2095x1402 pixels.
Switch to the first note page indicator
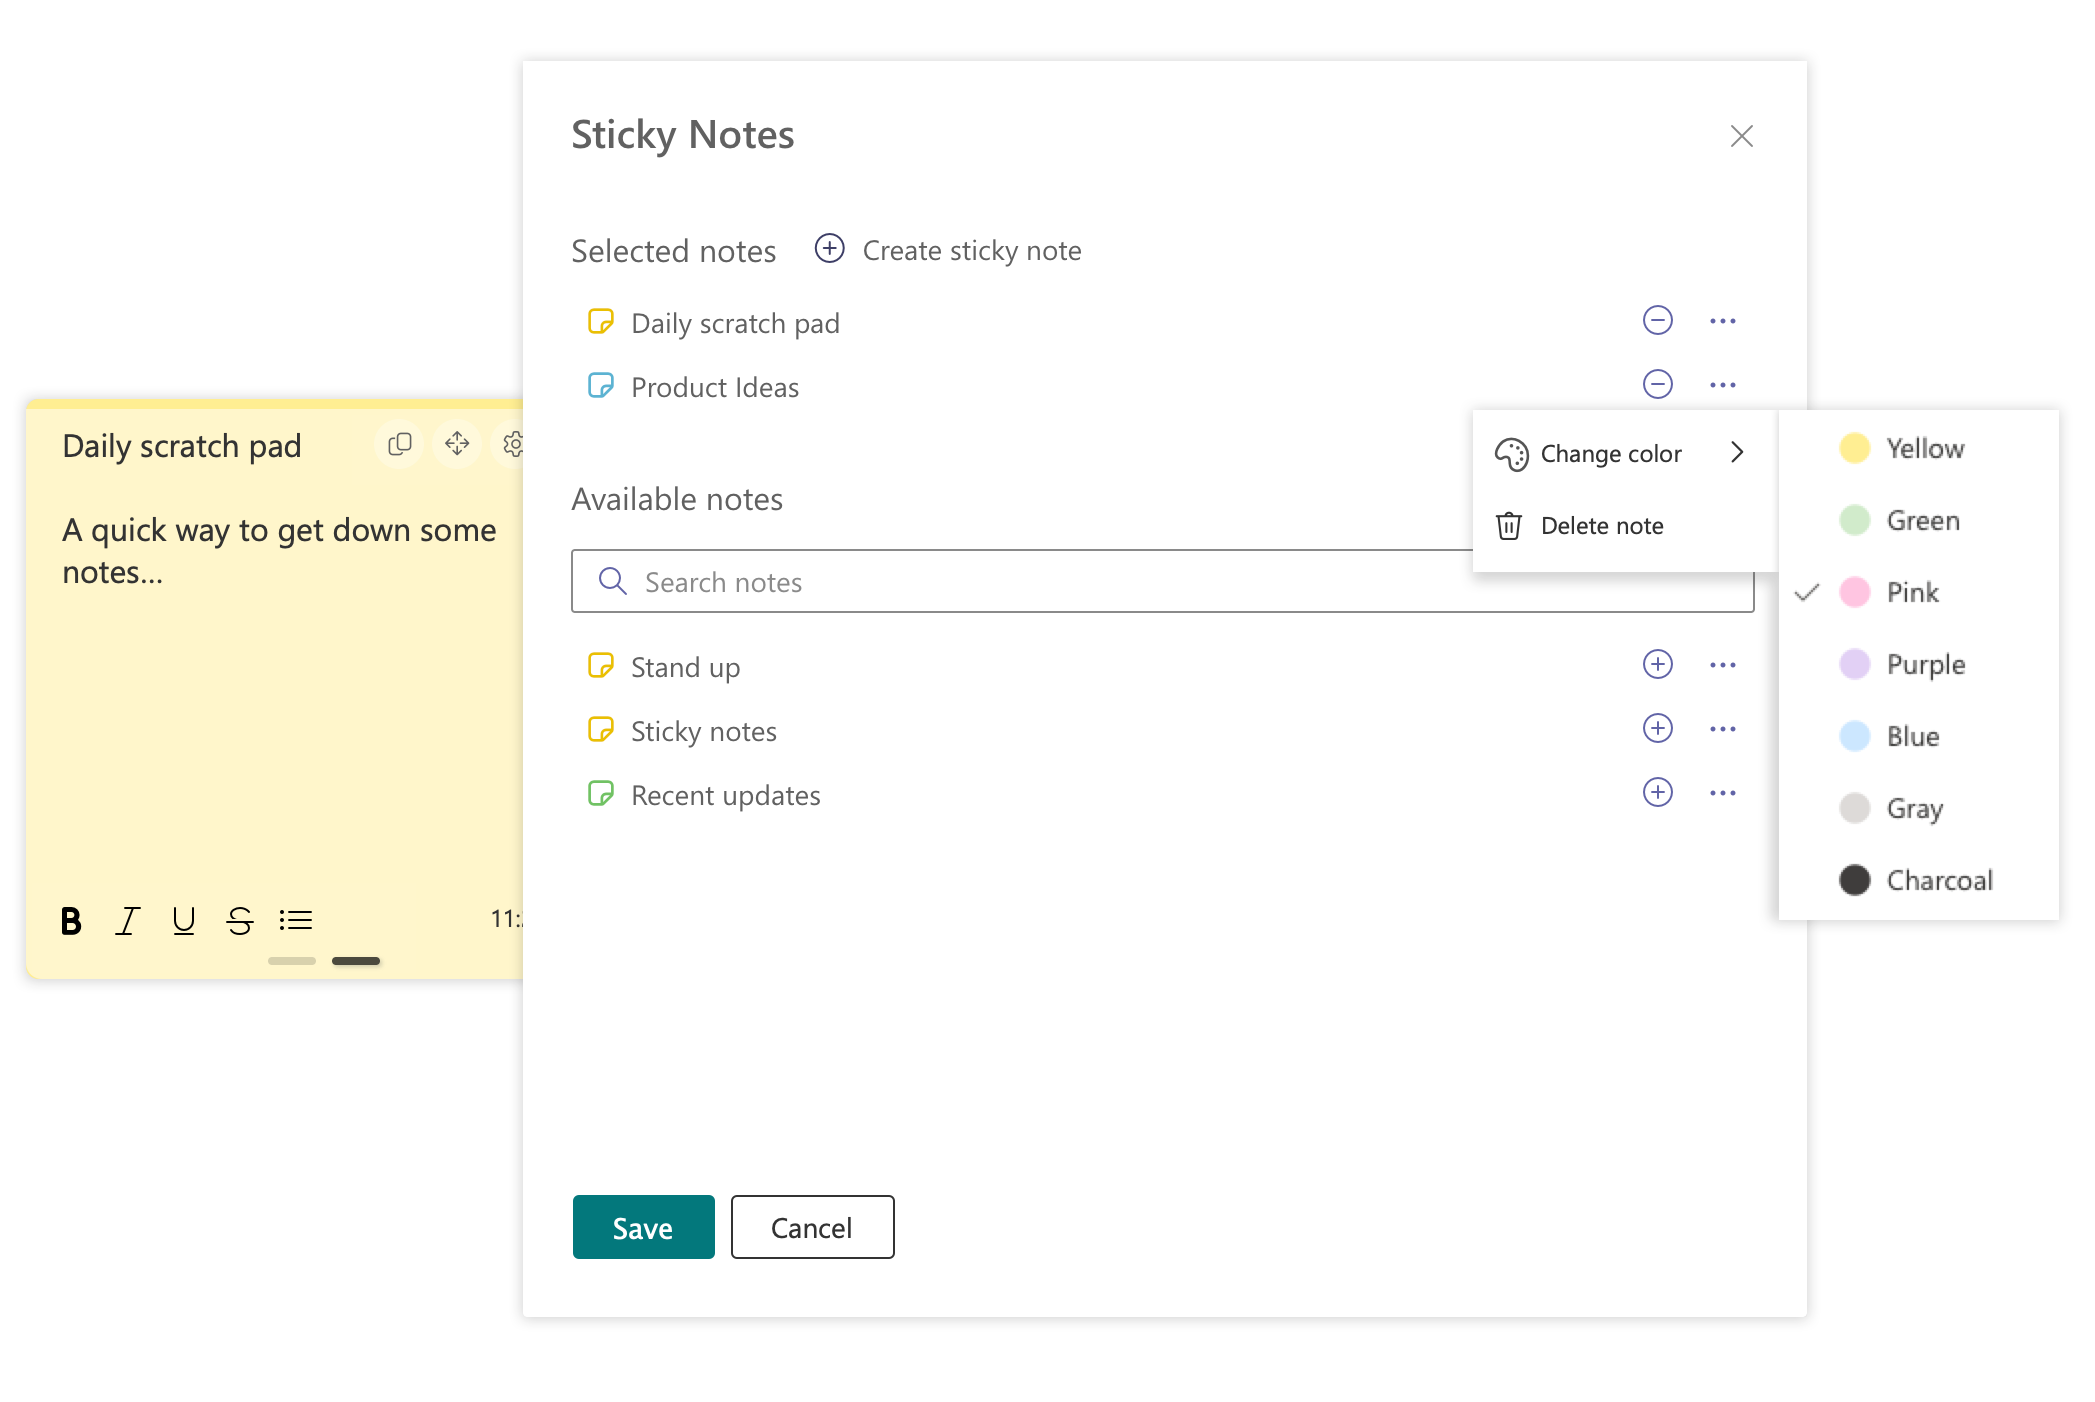(292, 961)
